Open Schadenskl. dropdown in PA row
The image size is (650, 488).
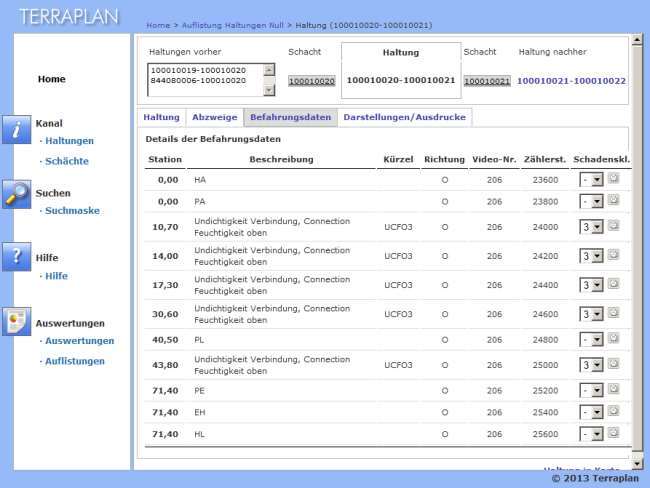592,202
